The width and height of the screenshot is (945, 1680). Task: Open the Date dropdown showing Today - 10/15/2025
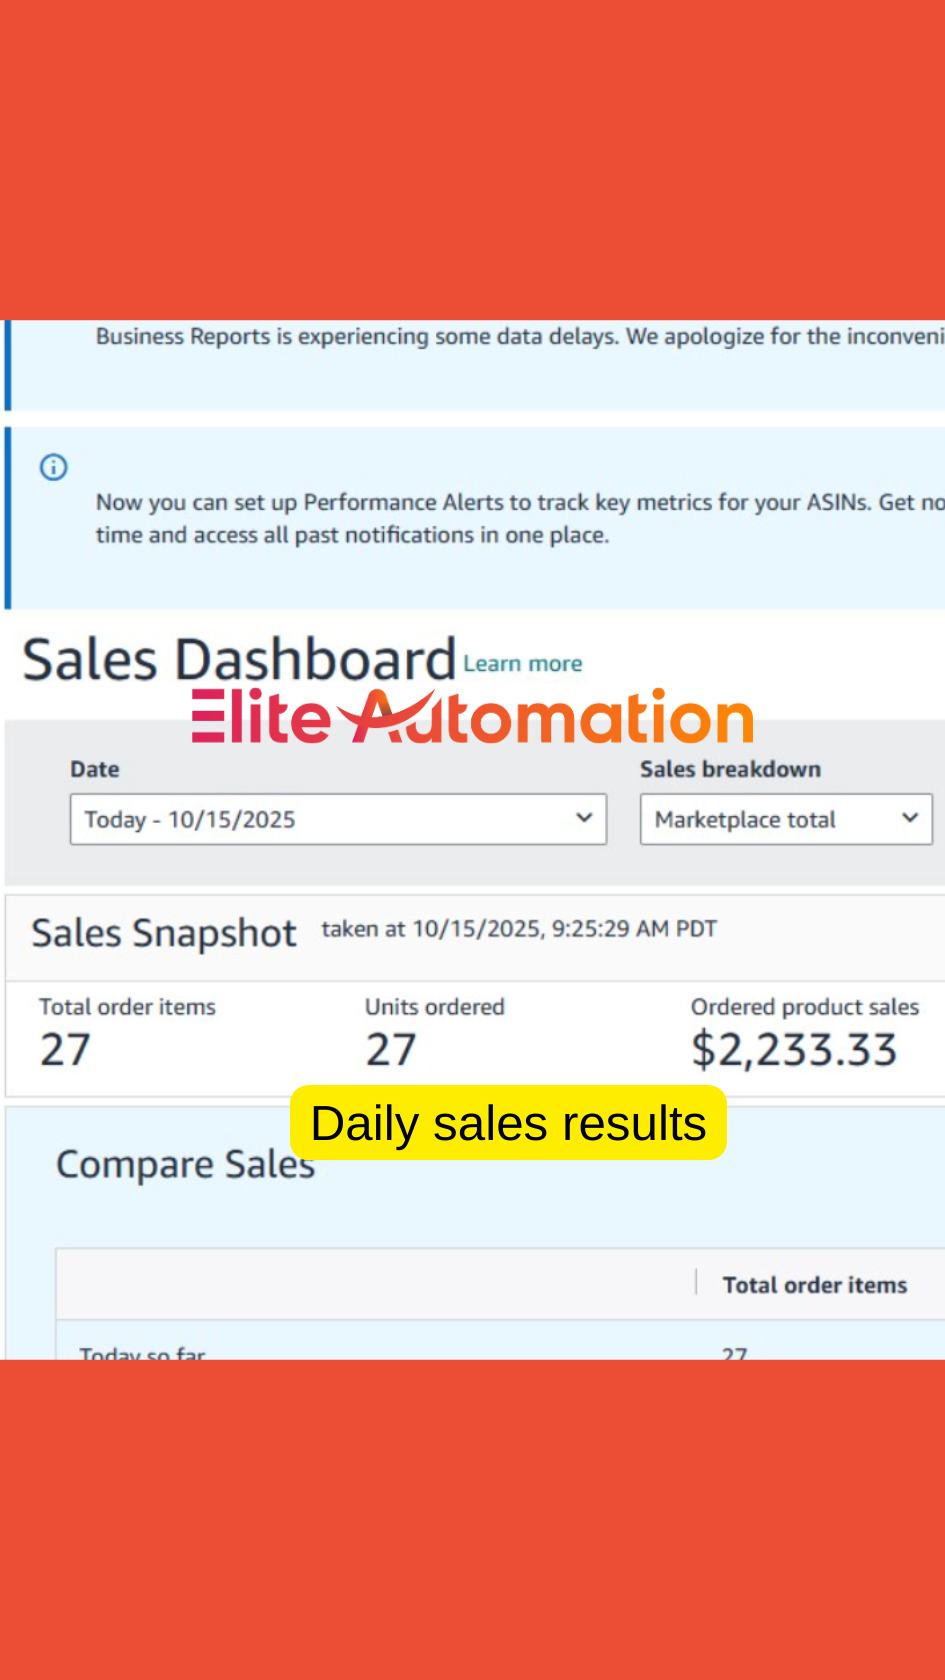pos(338,819)
